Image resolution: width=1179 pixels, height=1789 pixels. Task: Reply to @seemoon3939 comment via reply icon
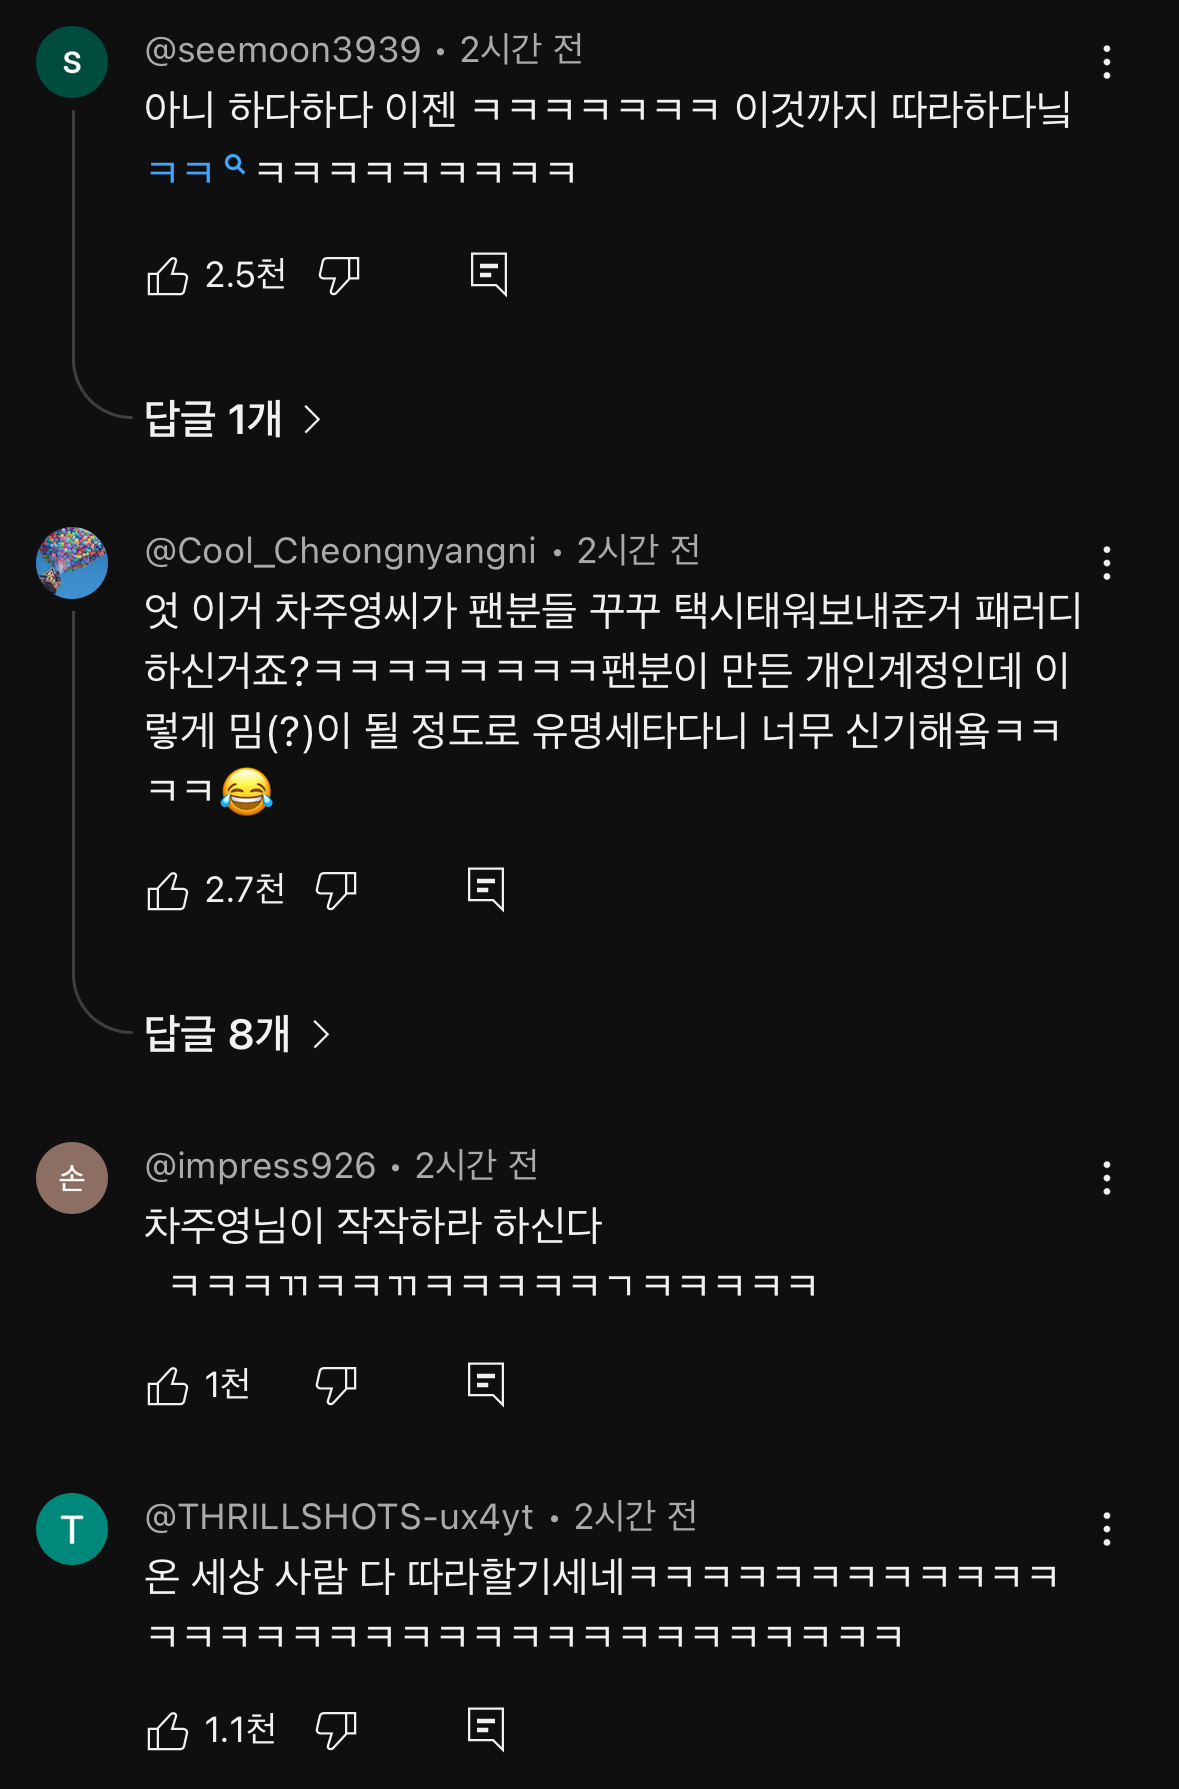pyautogui.click(x=489, y=274)
